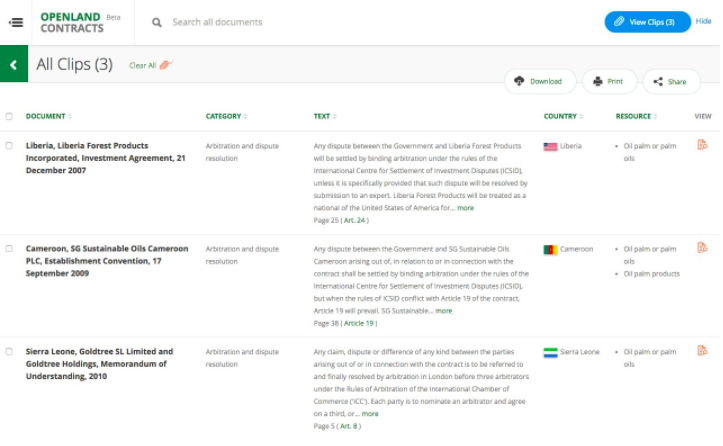The image size is (723, 446).
Task: Click Arbitration and dispute resolution in Liberia row
Action: coord(242,152)
